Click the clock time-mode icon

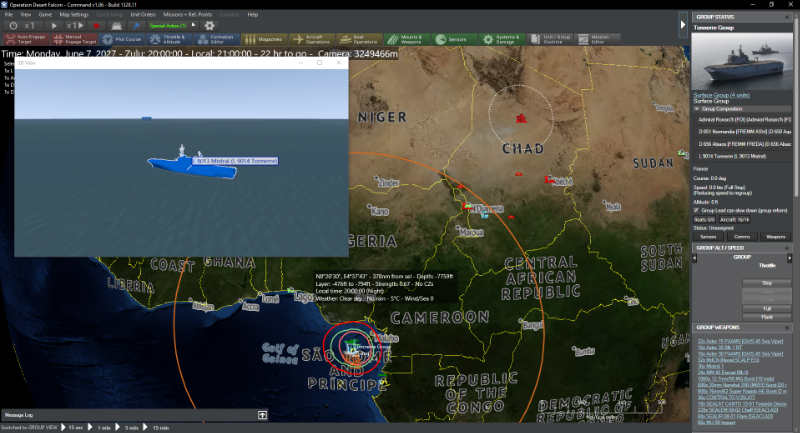tap(13, 26)
